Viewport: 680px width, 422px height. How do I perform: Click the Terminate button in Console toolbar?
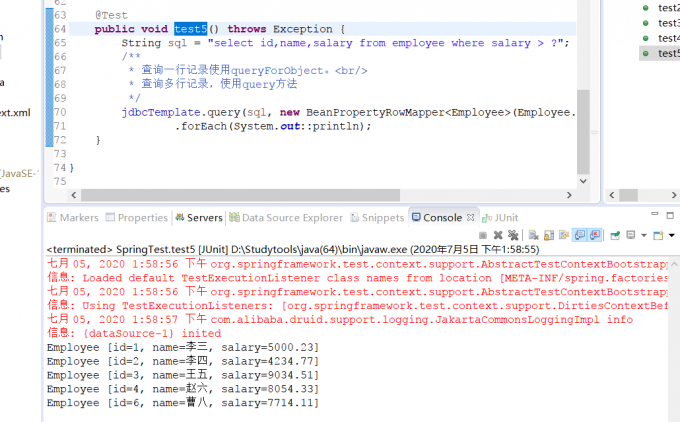483,236
